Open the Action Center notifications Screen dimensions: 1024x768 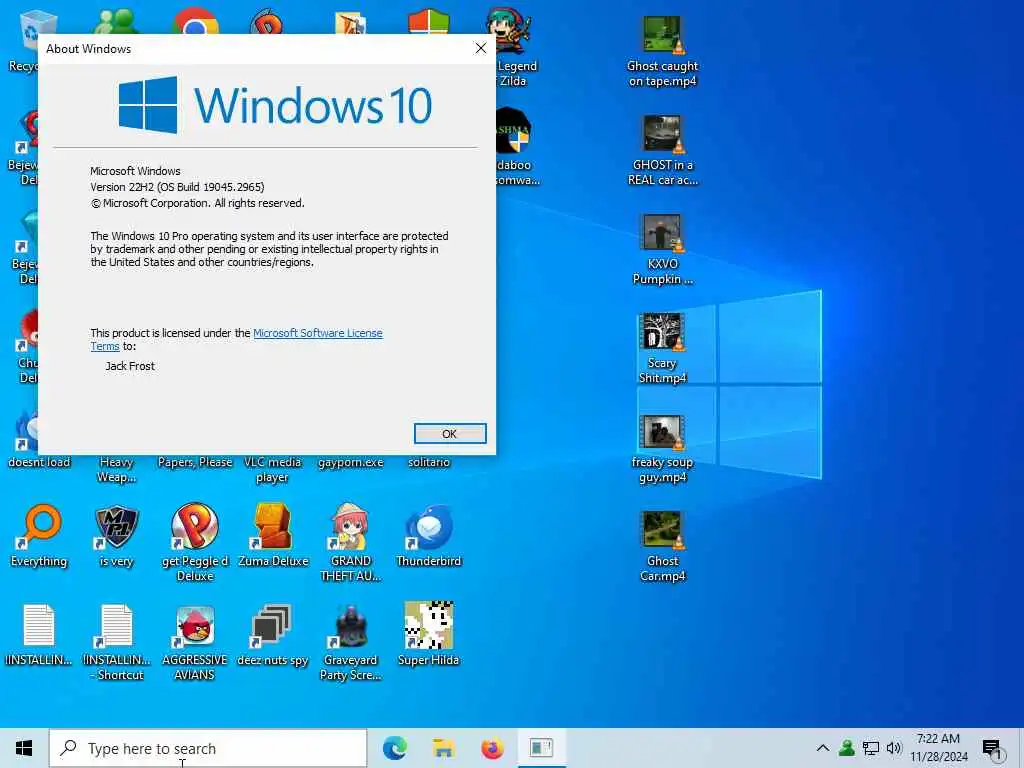click(992, 749)
